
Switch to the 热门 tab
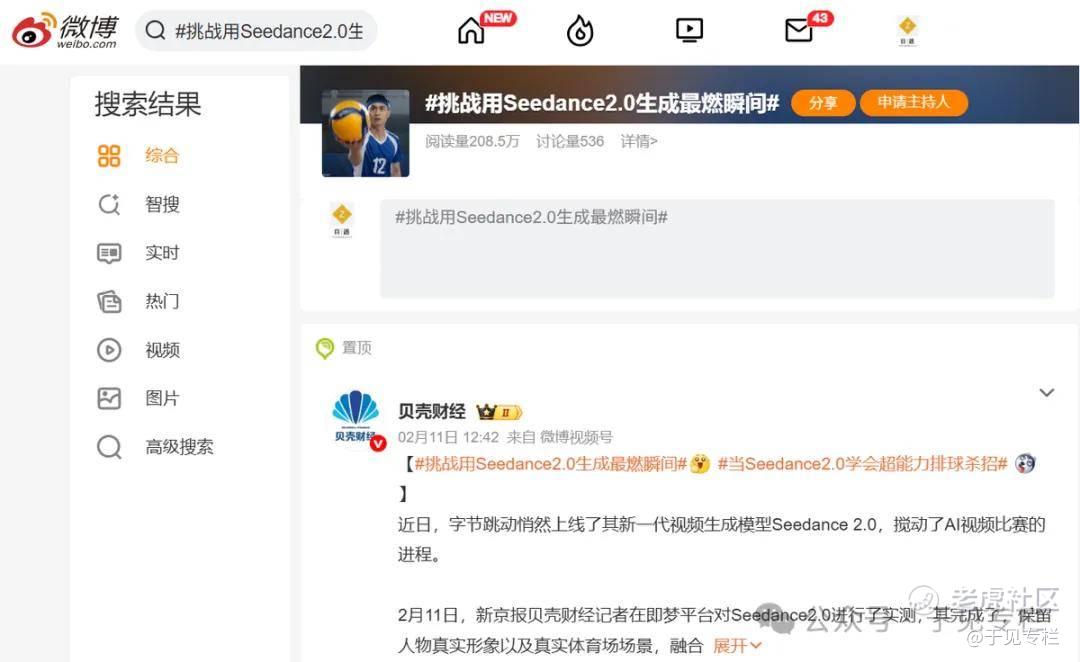162,301
